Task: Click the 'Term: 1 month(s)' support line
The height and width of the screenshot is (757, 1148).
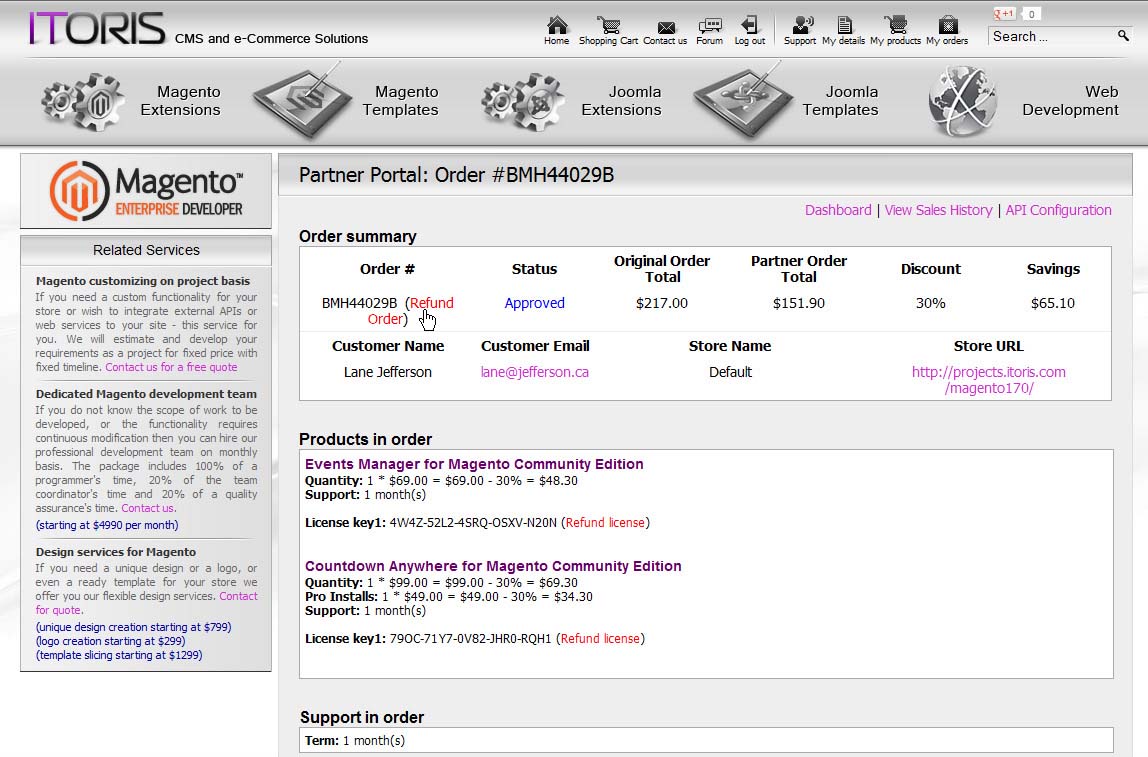Action: coord(355,741)
